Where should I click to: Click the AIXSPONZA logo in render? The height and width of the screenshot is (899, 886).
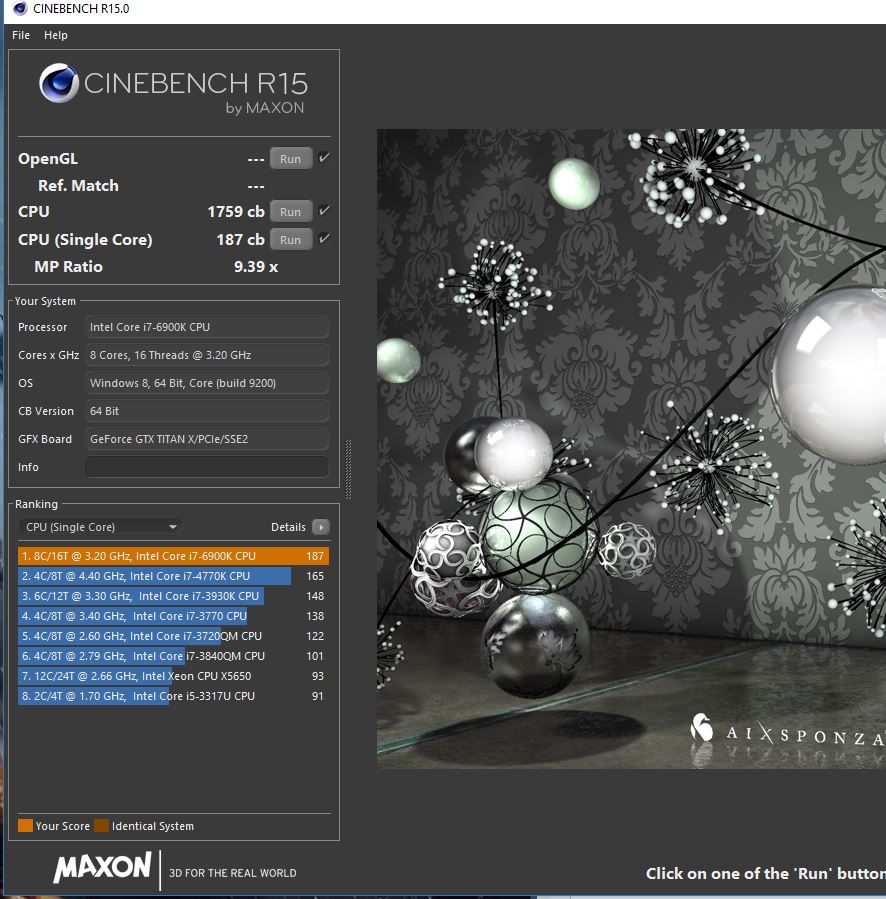click(788, 730)
